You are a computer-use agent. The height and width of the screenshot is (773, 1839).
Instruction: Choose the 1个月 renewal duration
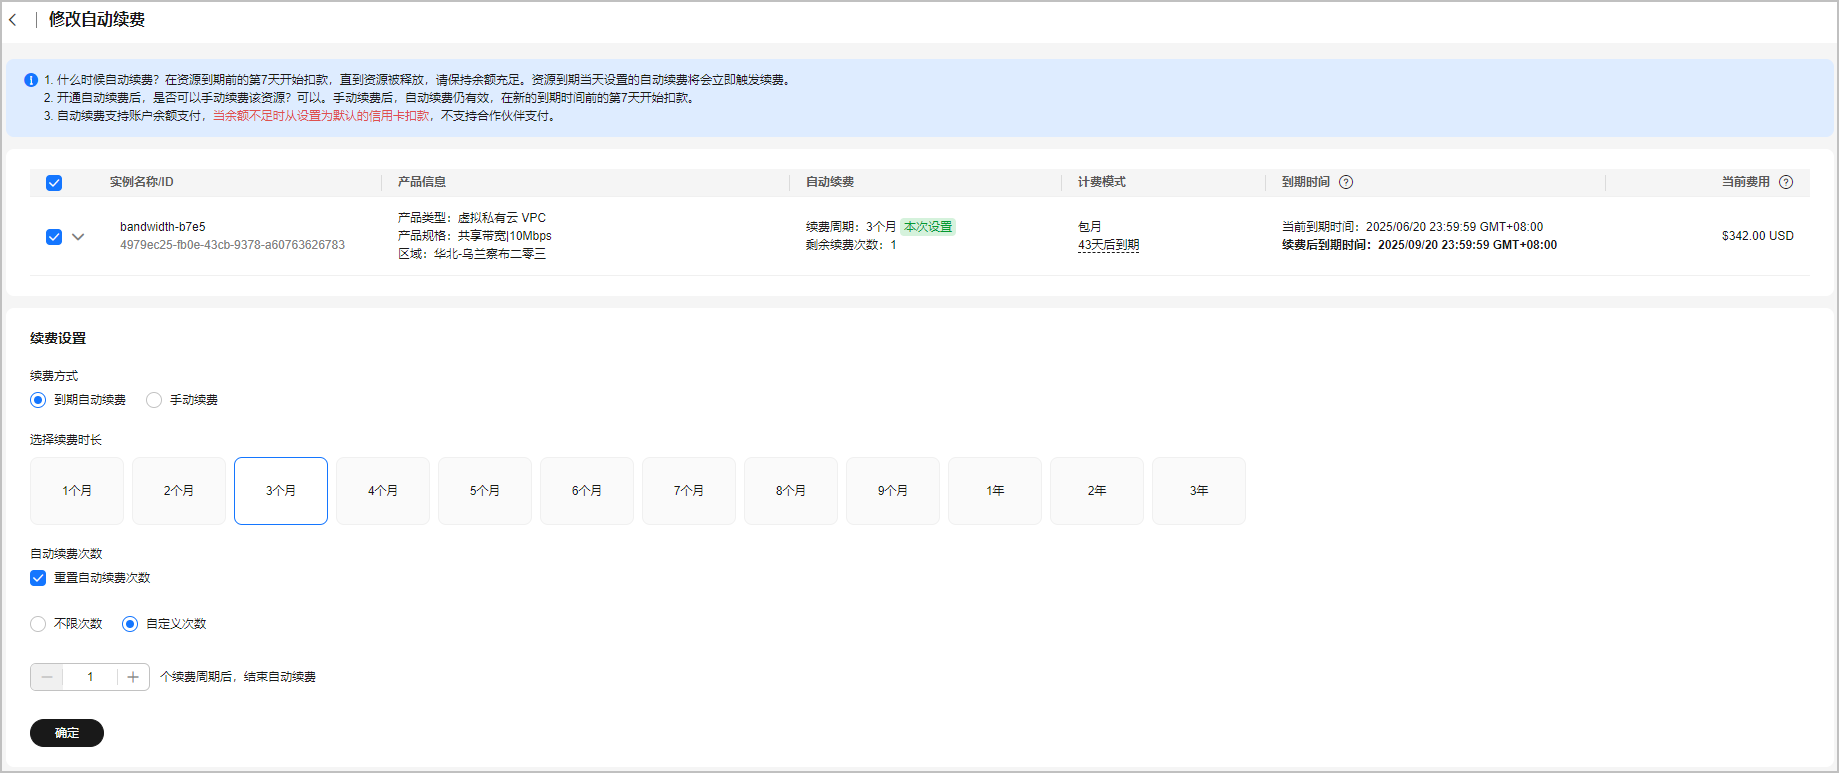77,491
